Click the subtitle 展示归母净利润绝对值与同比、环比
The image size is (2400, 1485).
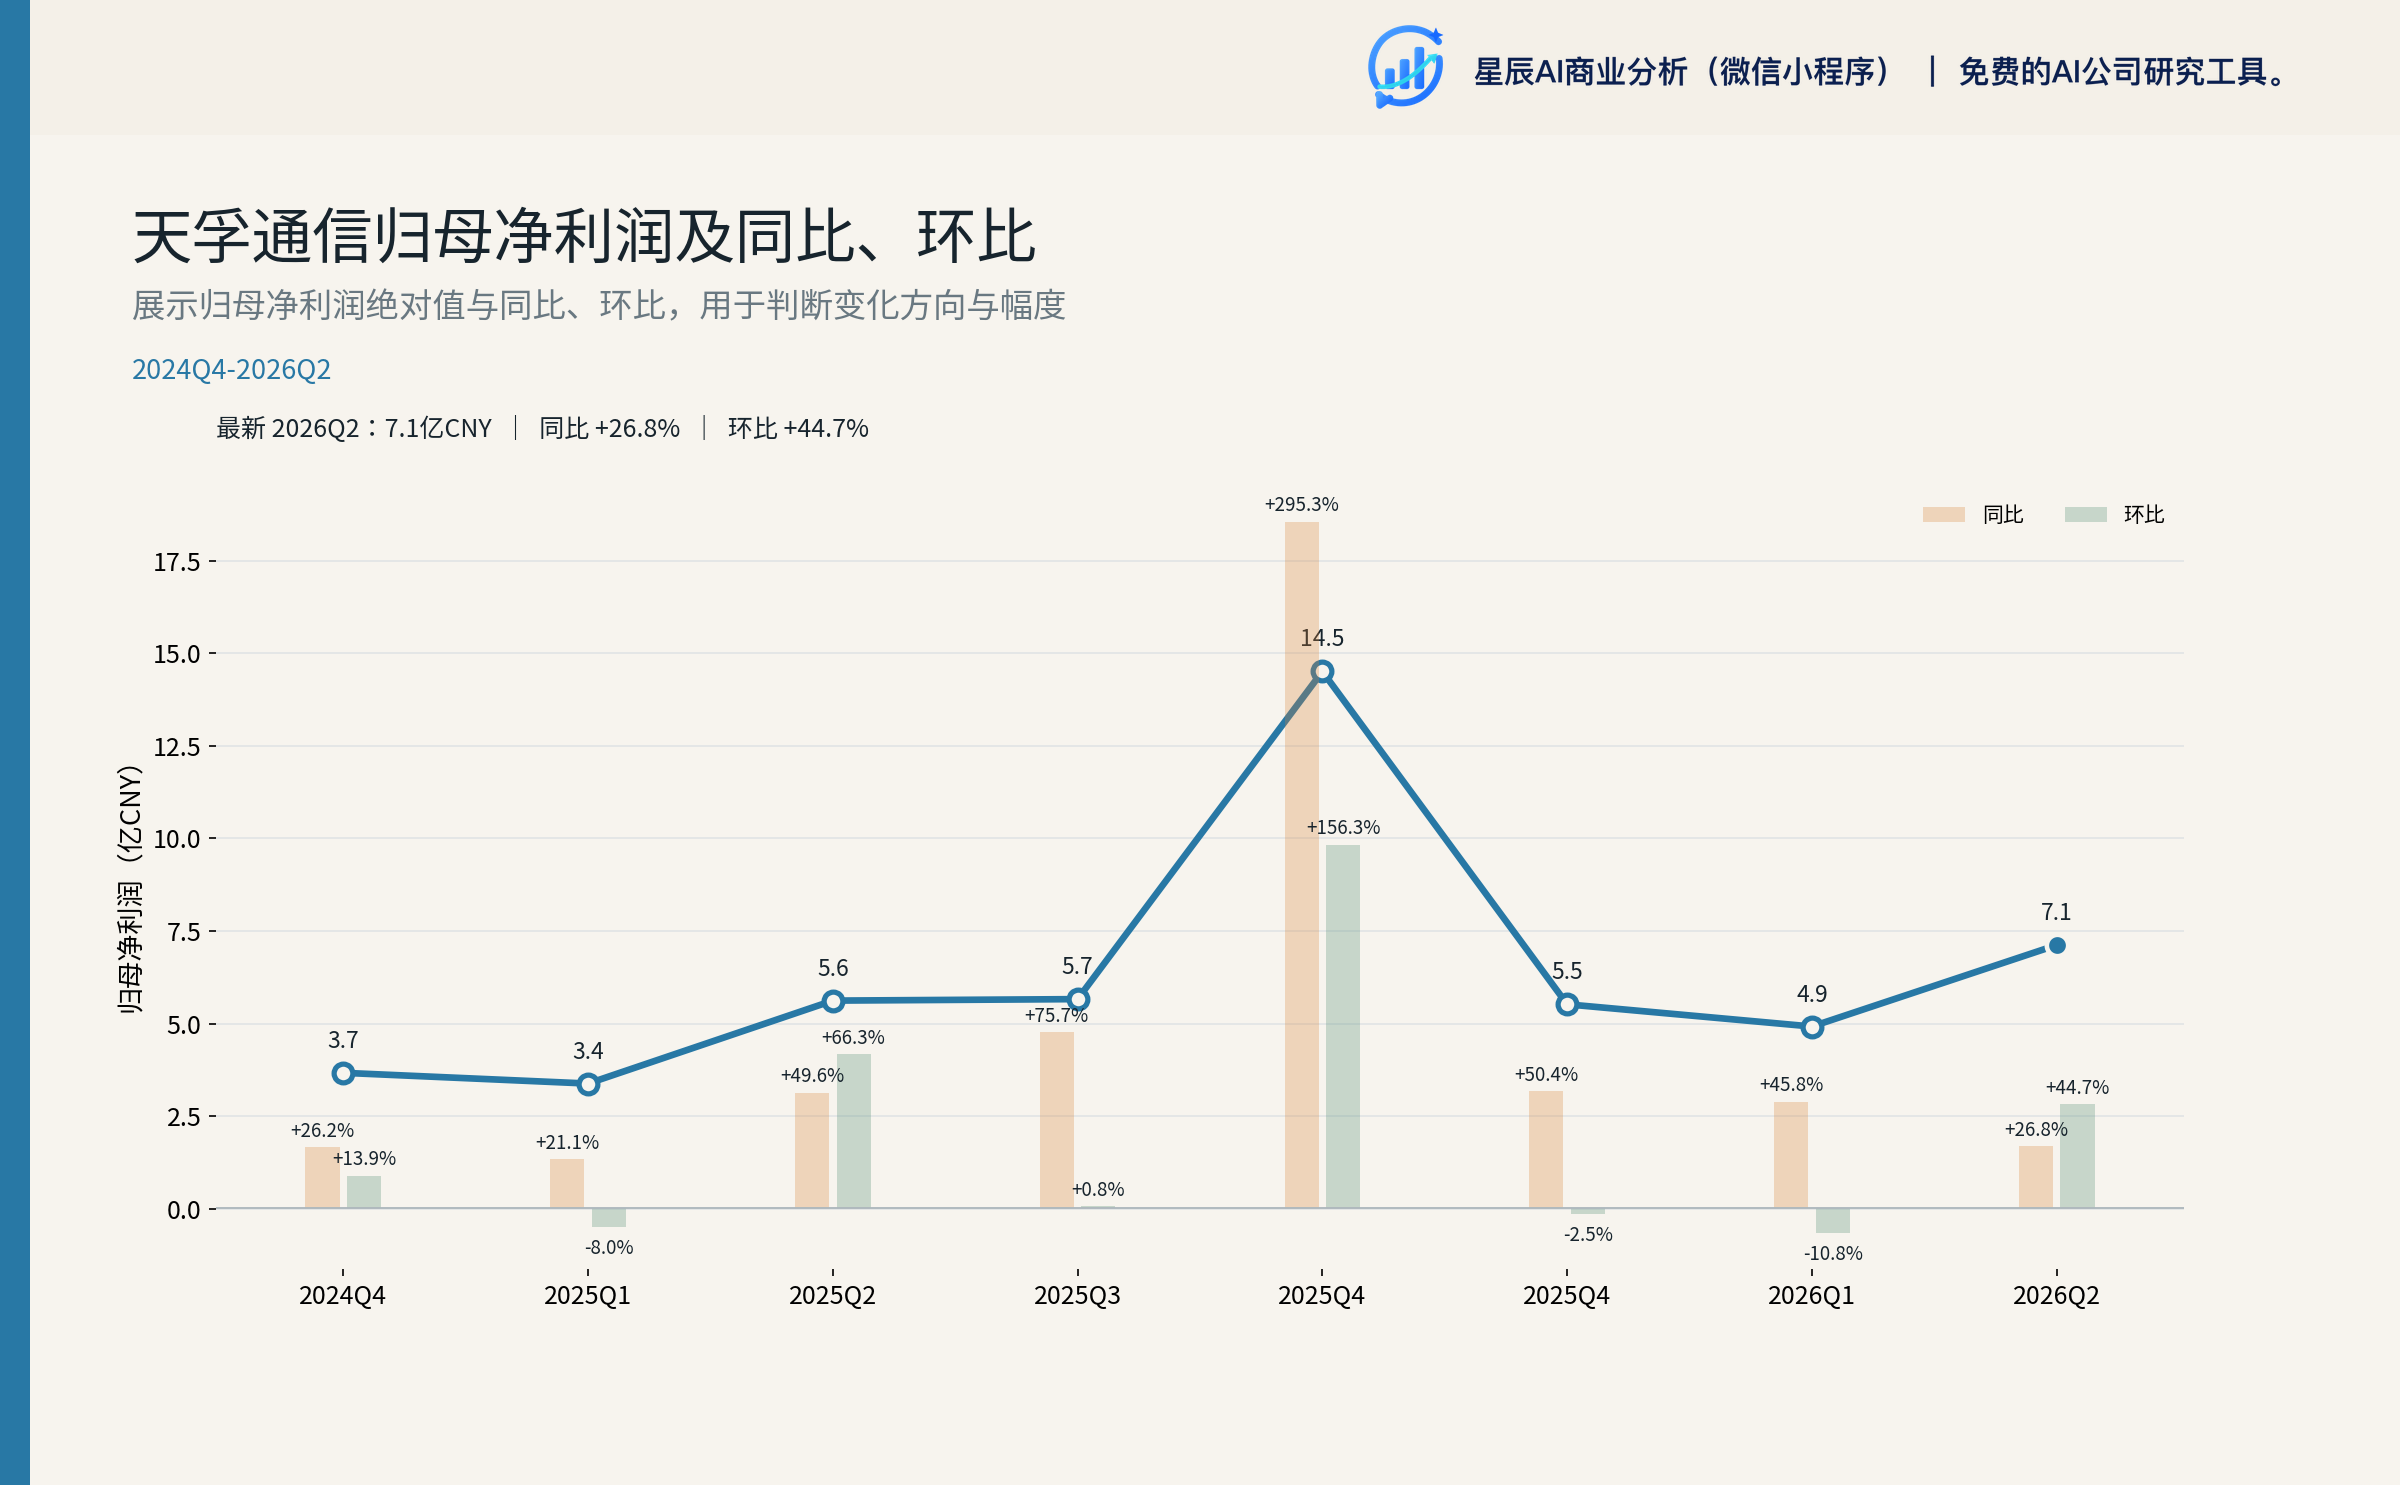tap(391, 305)
